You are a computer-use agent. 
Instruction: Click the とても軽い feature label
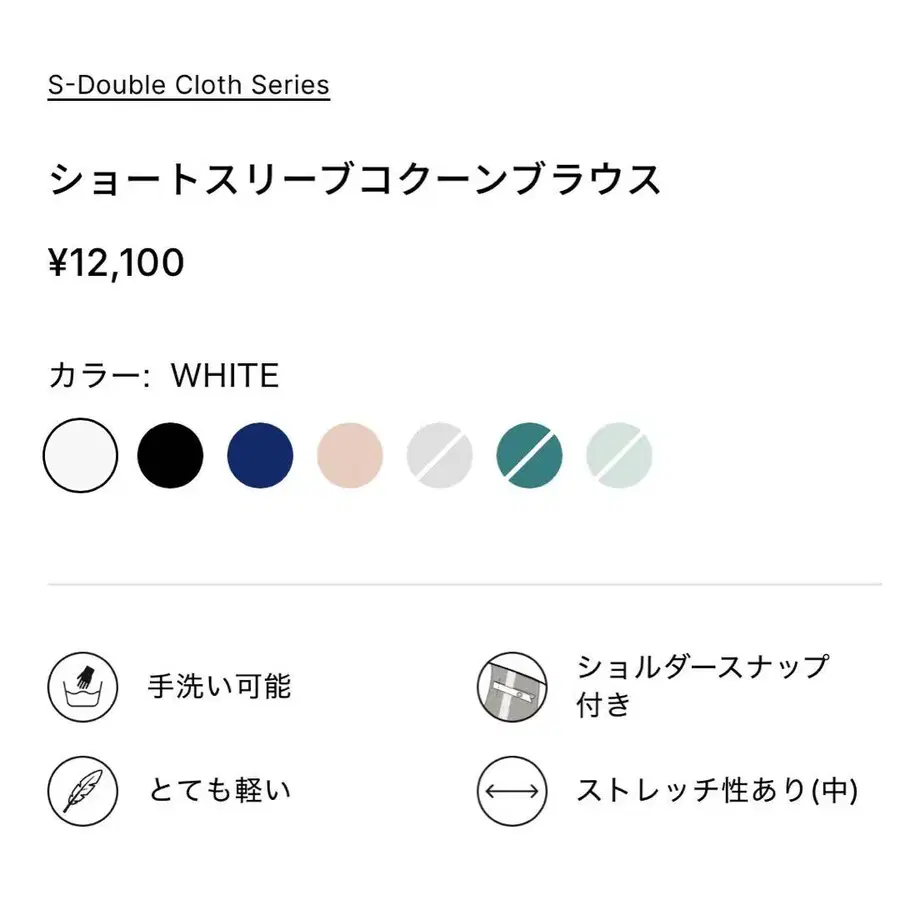coord(220,790)
